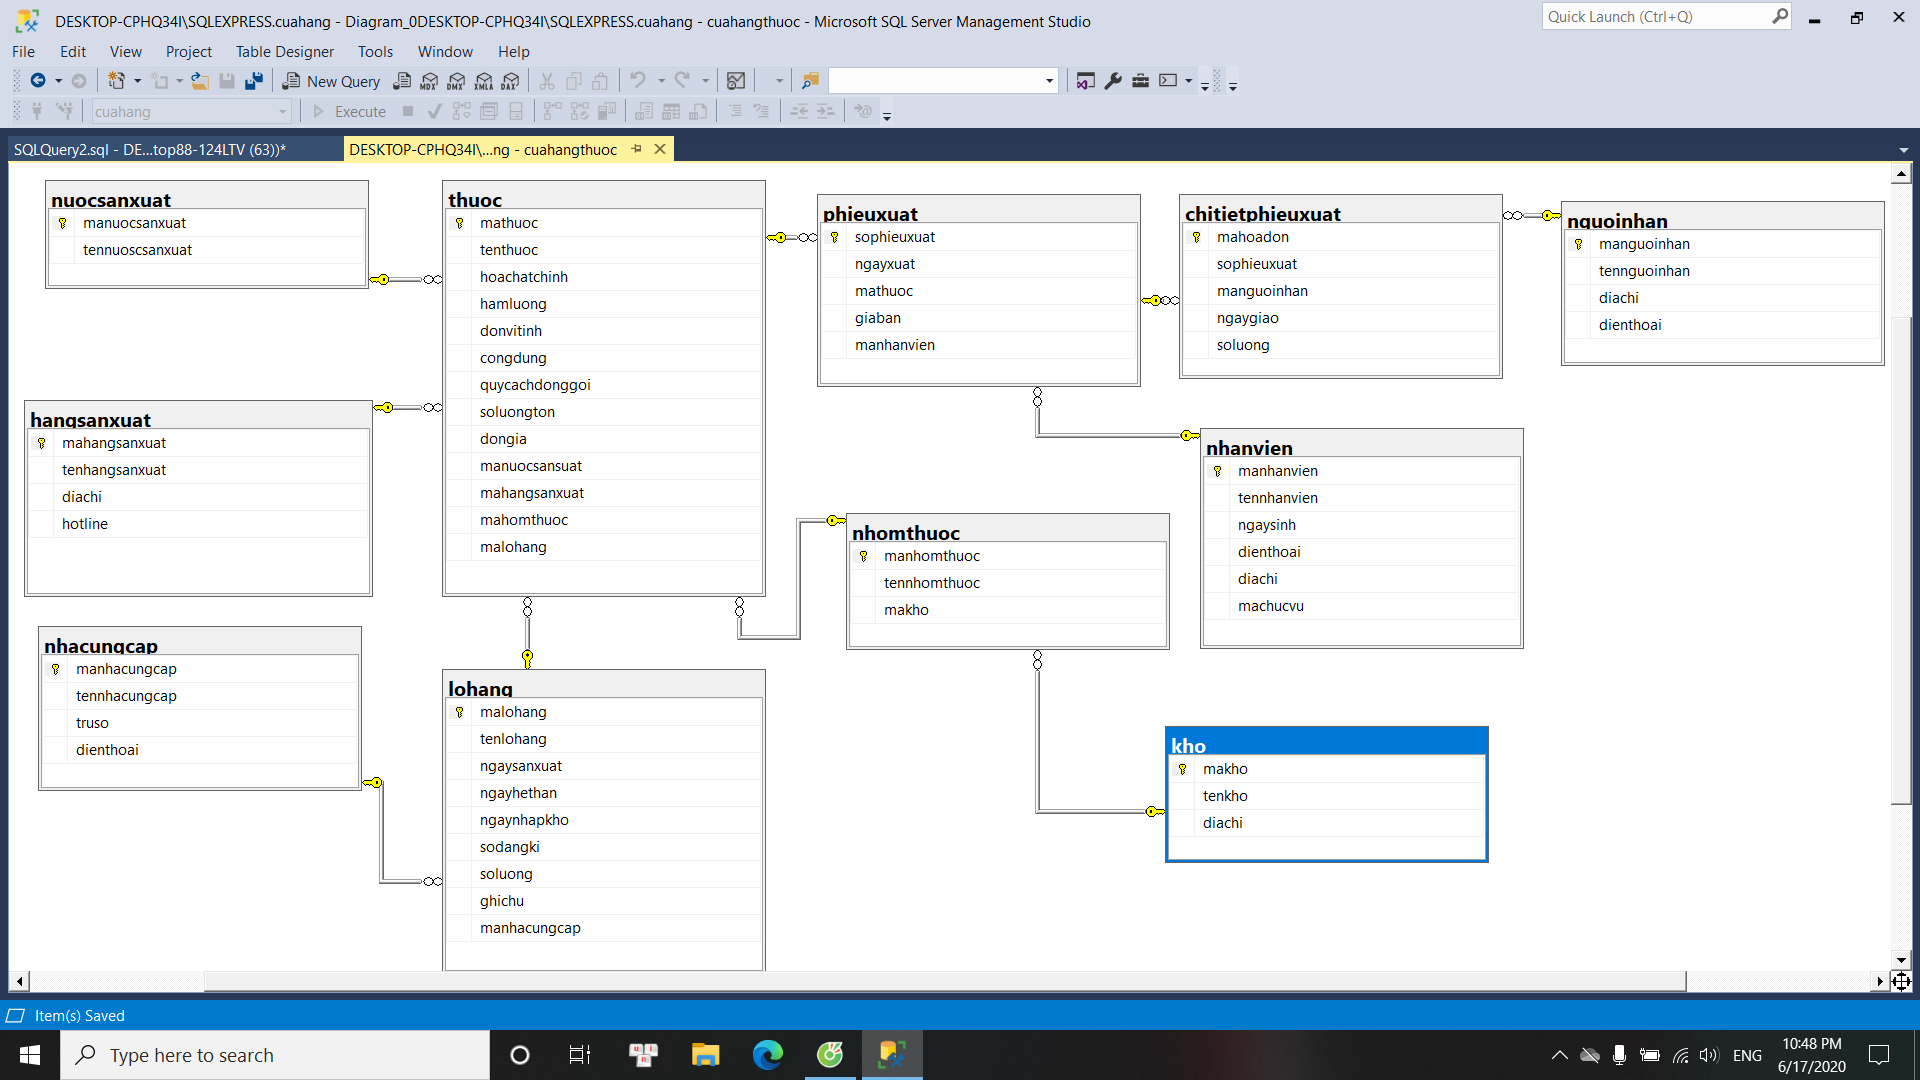Expand the New Project dropdown arrow

point(137,81)
